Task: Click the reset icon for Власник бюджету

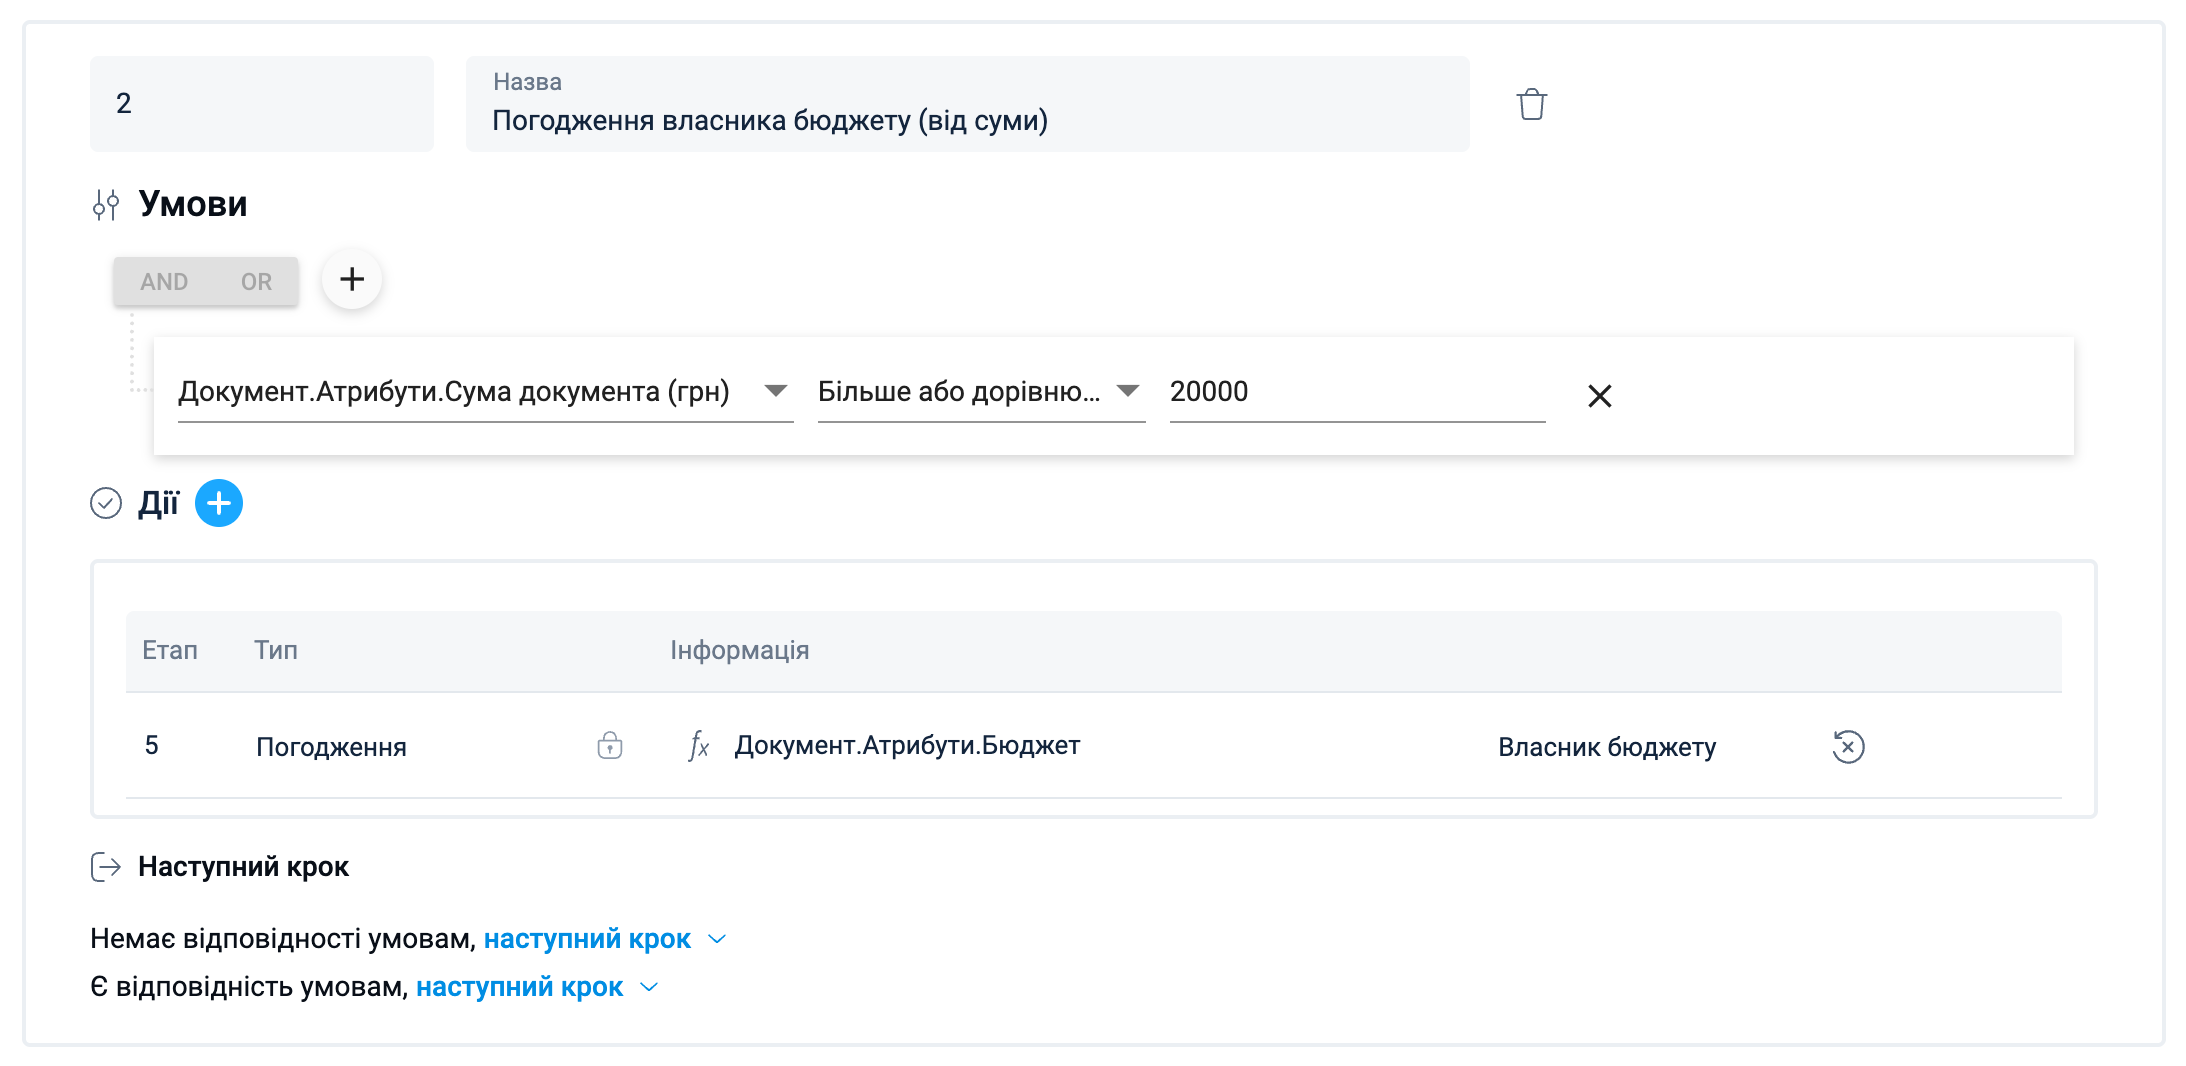Action: click(1847, 747)
